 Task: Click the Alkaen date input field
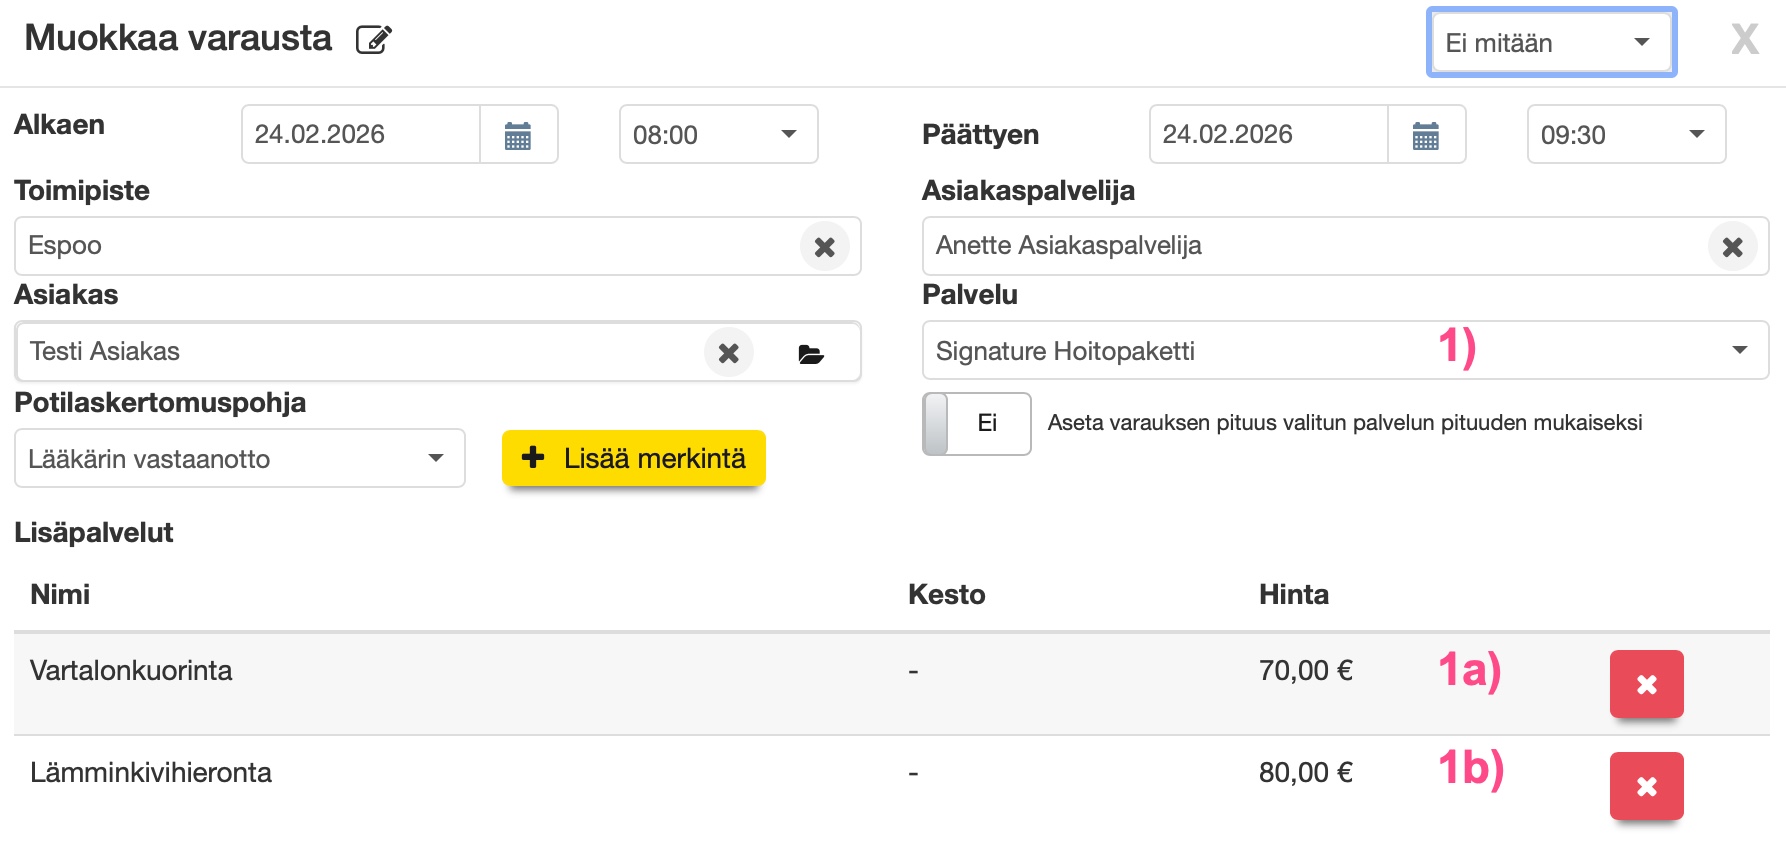(360, 135)
